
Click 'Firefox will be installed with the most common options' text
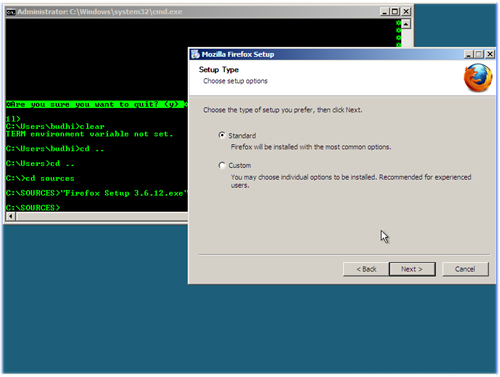click(311, 147)
